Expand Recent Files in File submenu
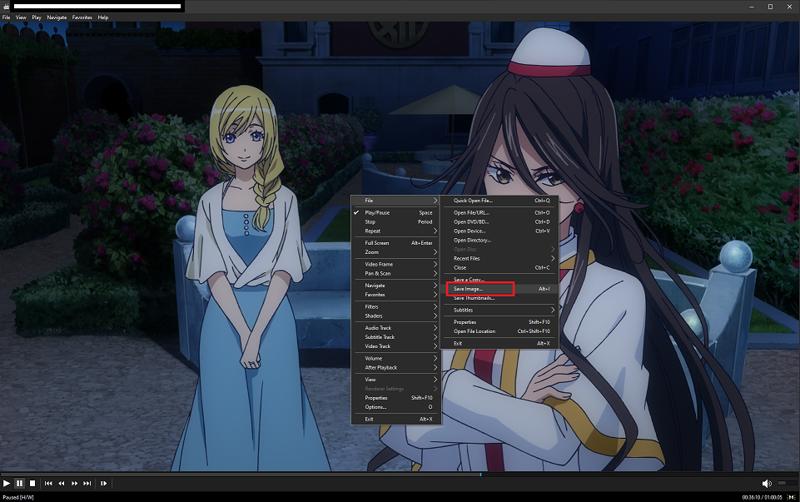The image size is (800, 502). click(499, 259)
